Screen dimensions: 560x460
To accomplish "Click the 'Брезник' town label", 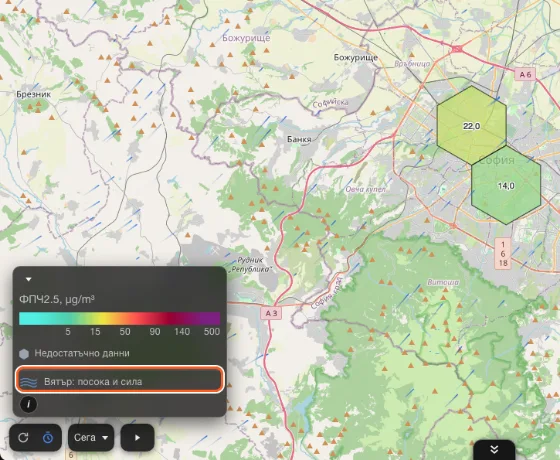I will pyautogui.click(x=34, y=94).
